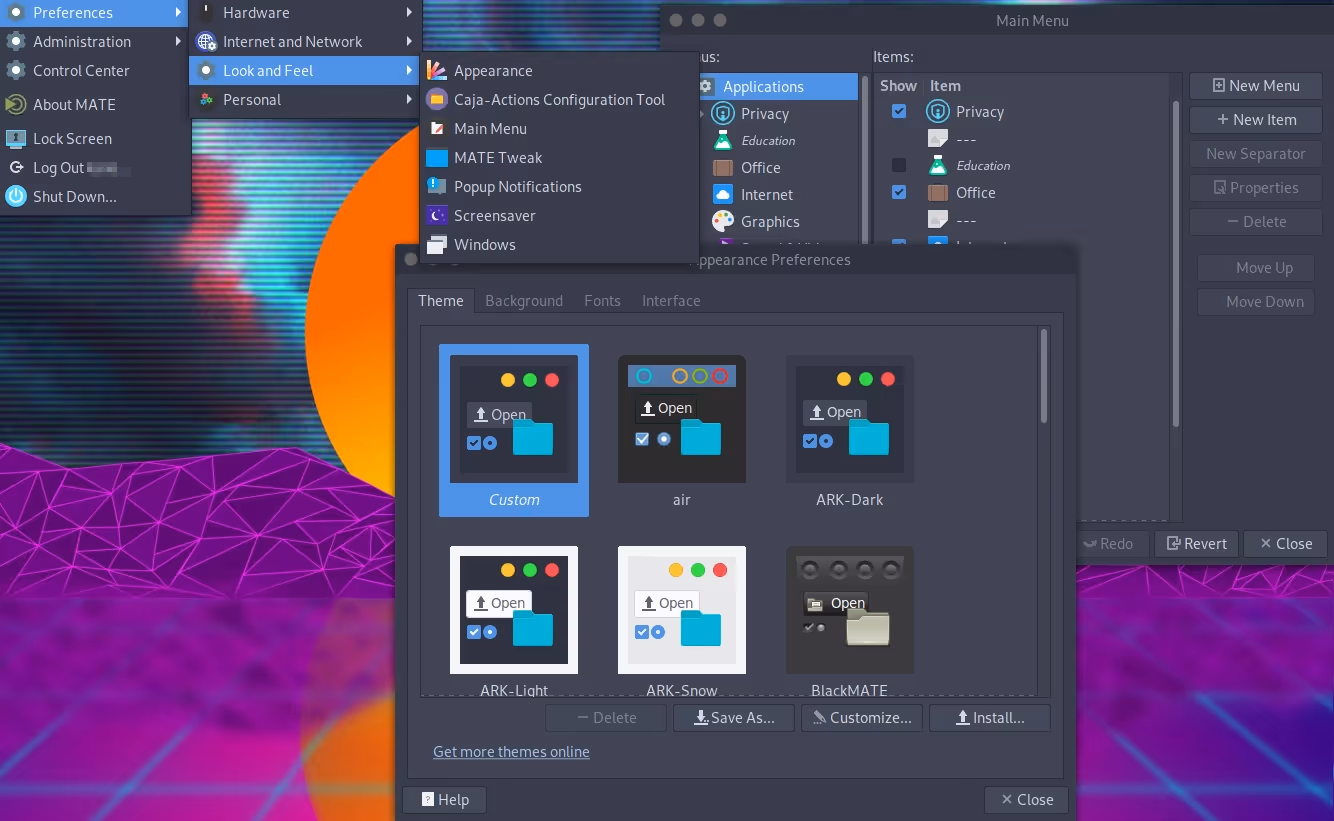
Task: Switch to the Interface tab
Action: coord(671,301)
